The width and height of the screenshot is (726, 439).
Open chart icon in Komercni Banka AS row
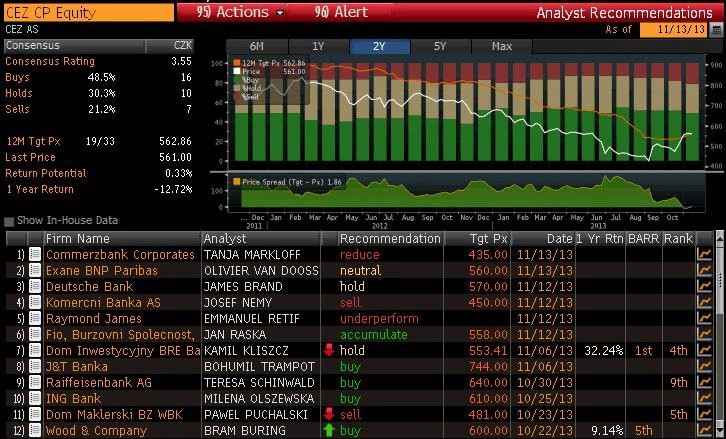pos(704,302)
